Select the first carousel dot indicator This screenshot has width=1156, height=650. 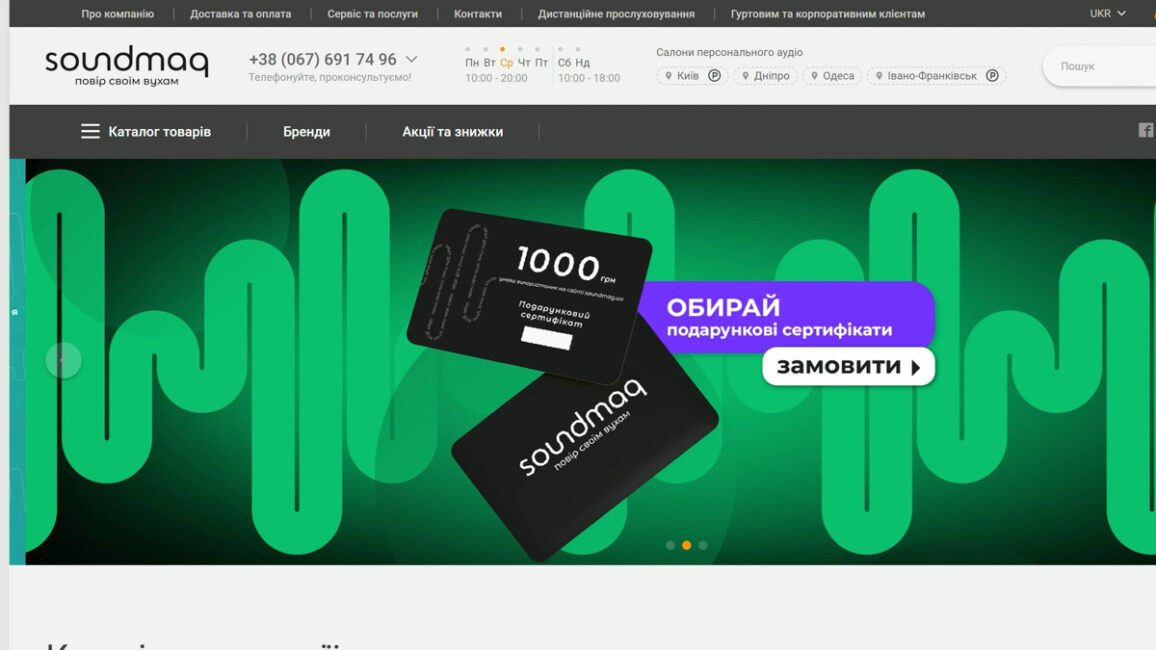pos(670,545)
